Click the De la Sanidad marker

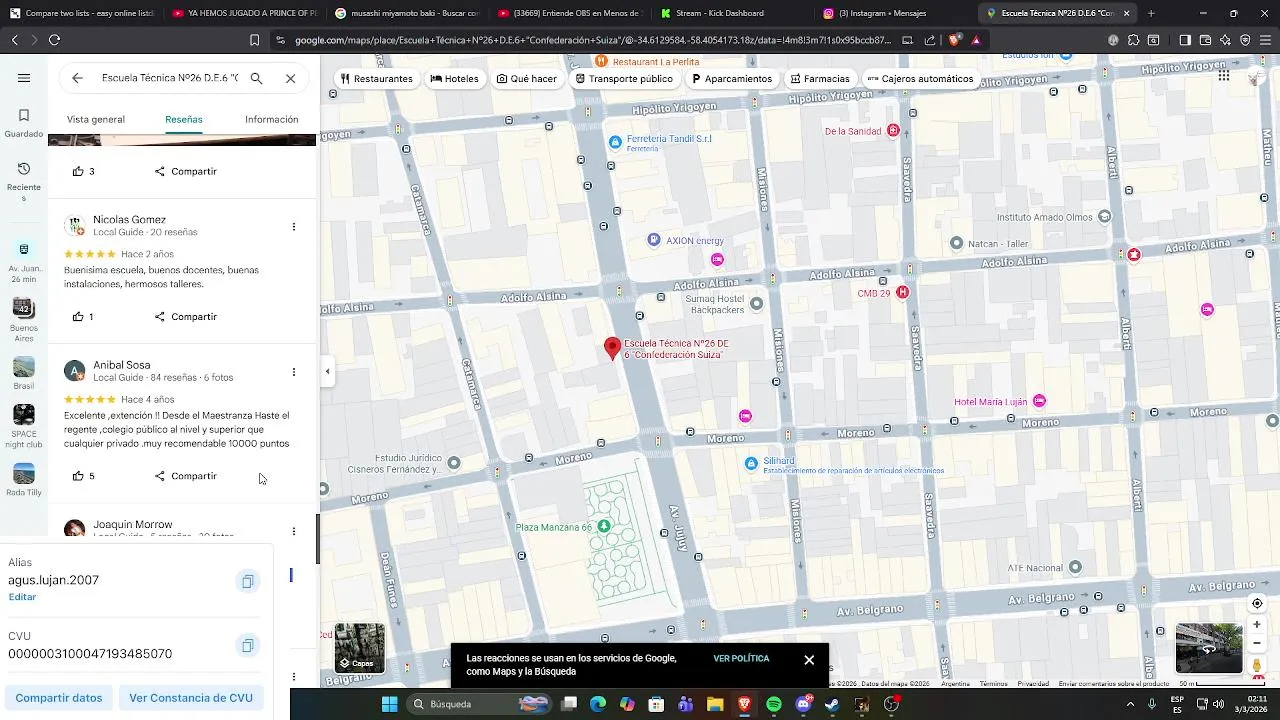click(893, 131)
